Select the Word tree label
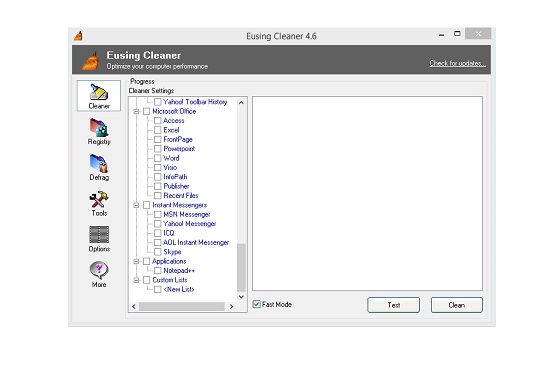550x369 pixels. click(x=171, y=158)
